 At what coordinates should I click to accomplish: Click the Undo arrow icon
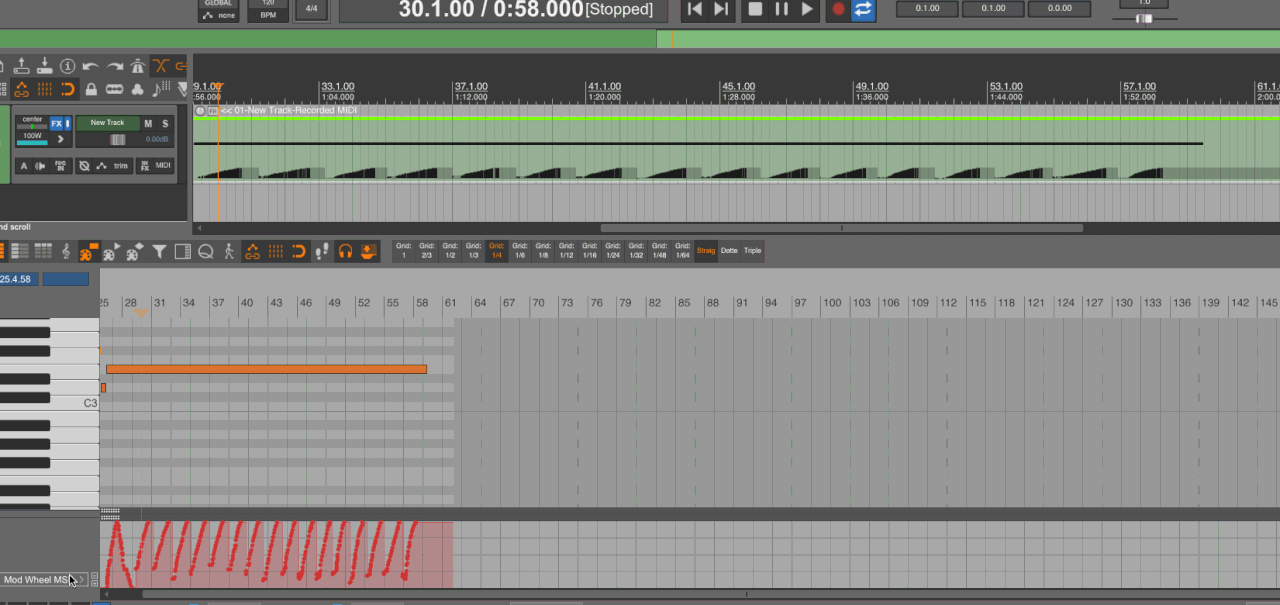click(90, 66)
